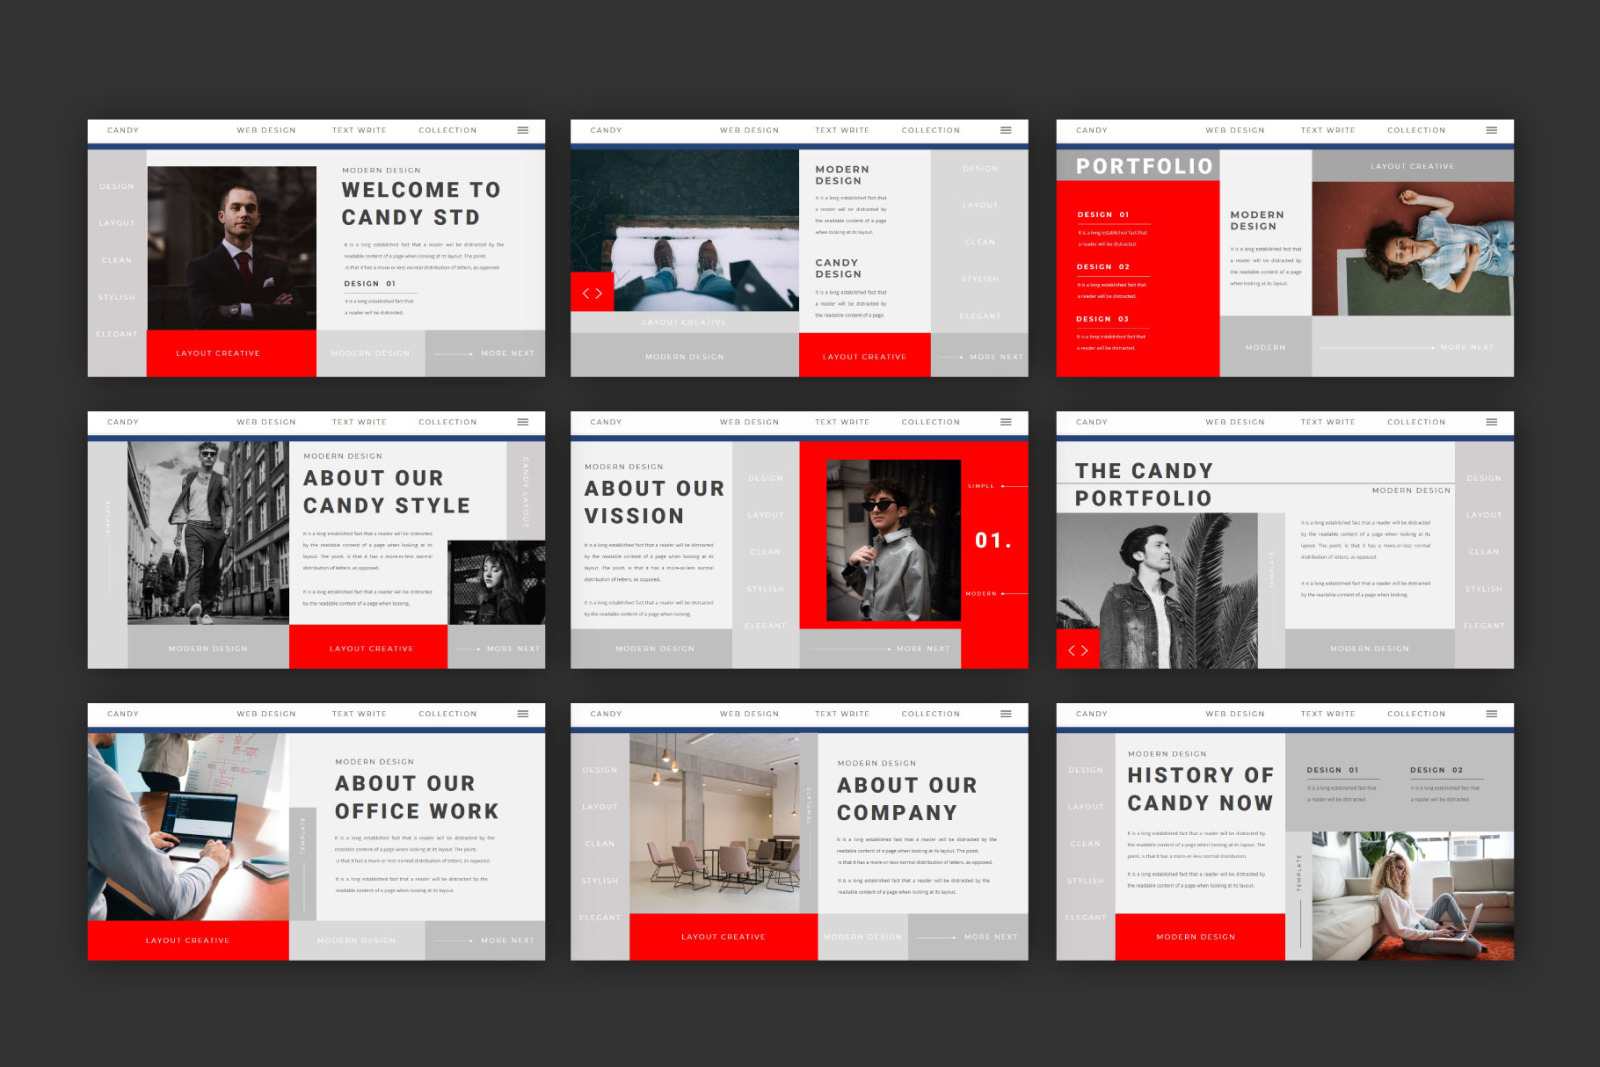Click hamburger icon on History of Candy Now slide

point(1491,714)
